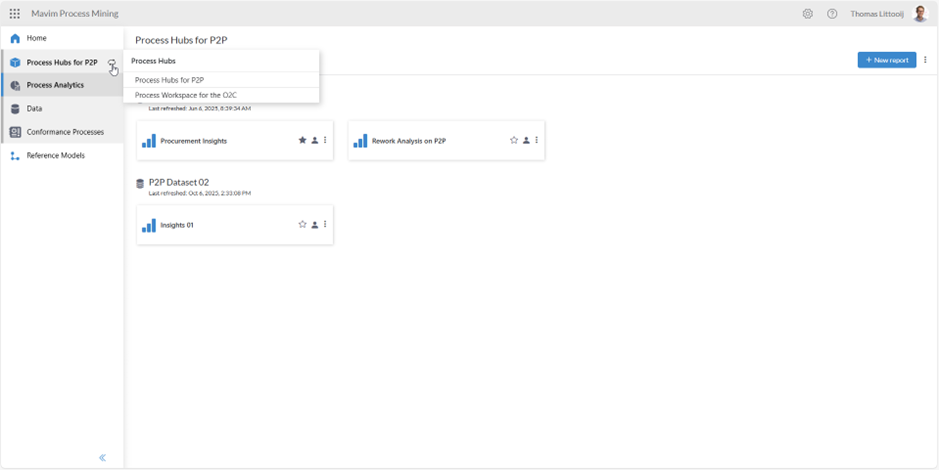The image size is (939, 470).
Task: Open Reference Models in the sidebar
Action: click(55, 156)
